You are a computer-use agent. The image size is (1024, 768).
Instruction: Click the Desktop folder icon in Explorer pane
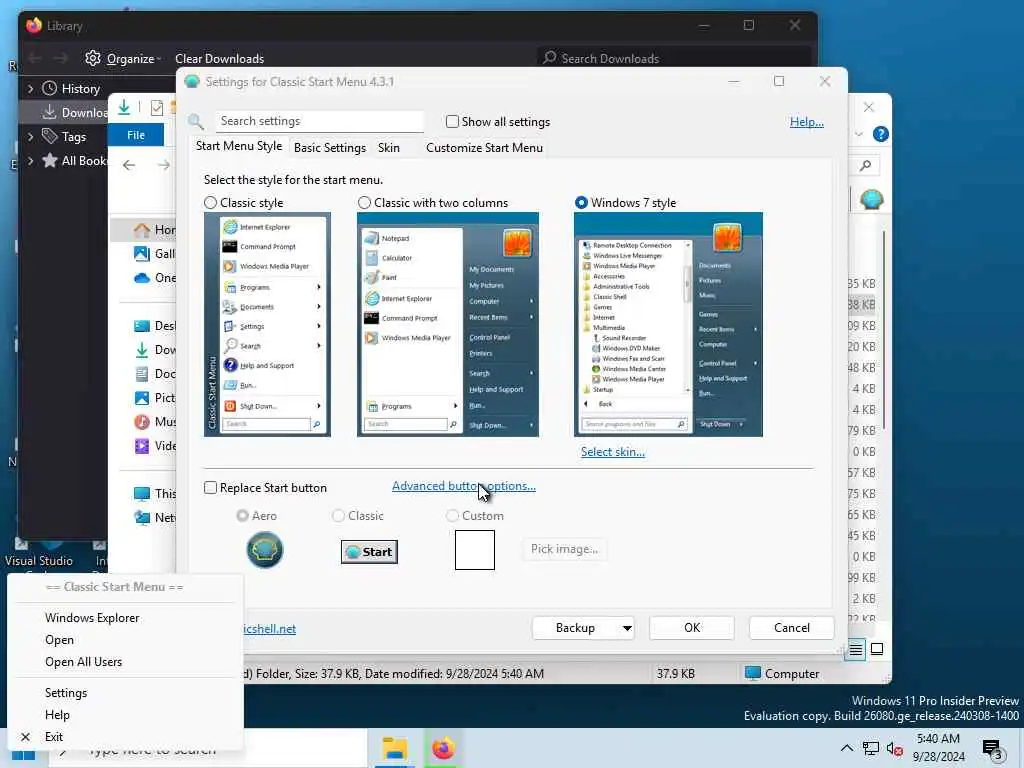[x=142, y=326]
